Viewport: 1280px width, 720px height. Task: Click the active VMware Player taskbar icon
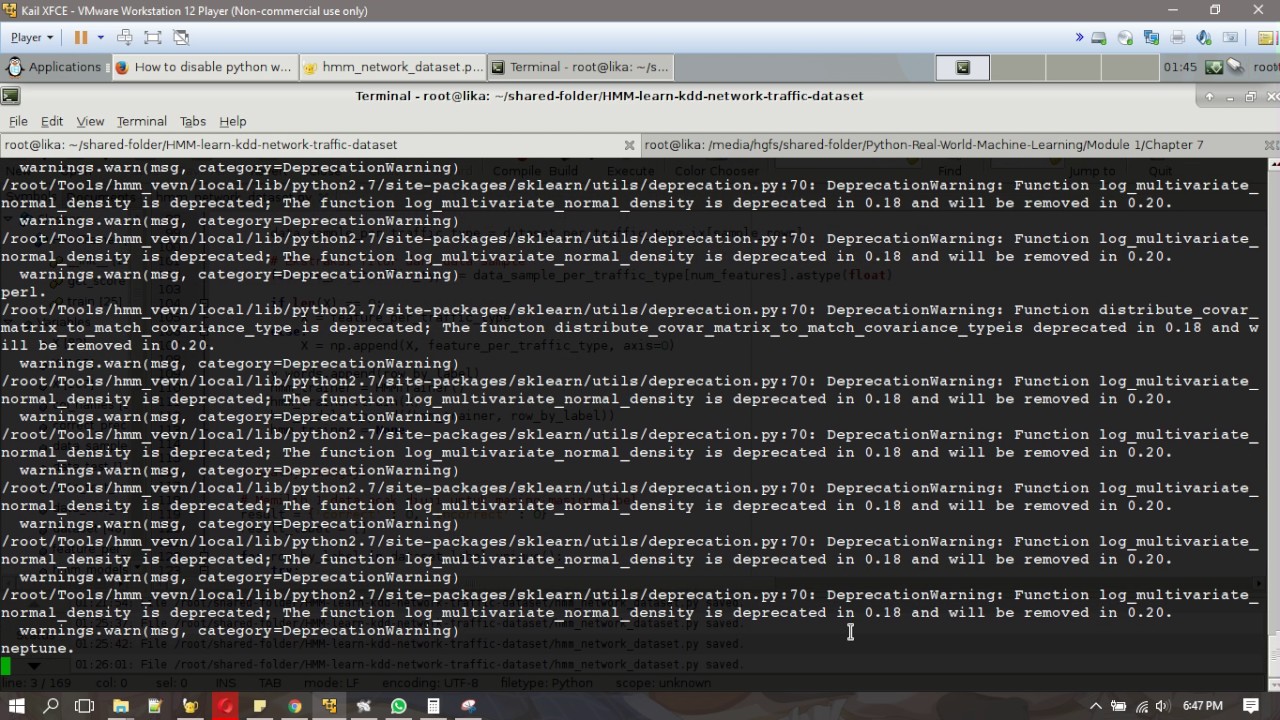329,706
